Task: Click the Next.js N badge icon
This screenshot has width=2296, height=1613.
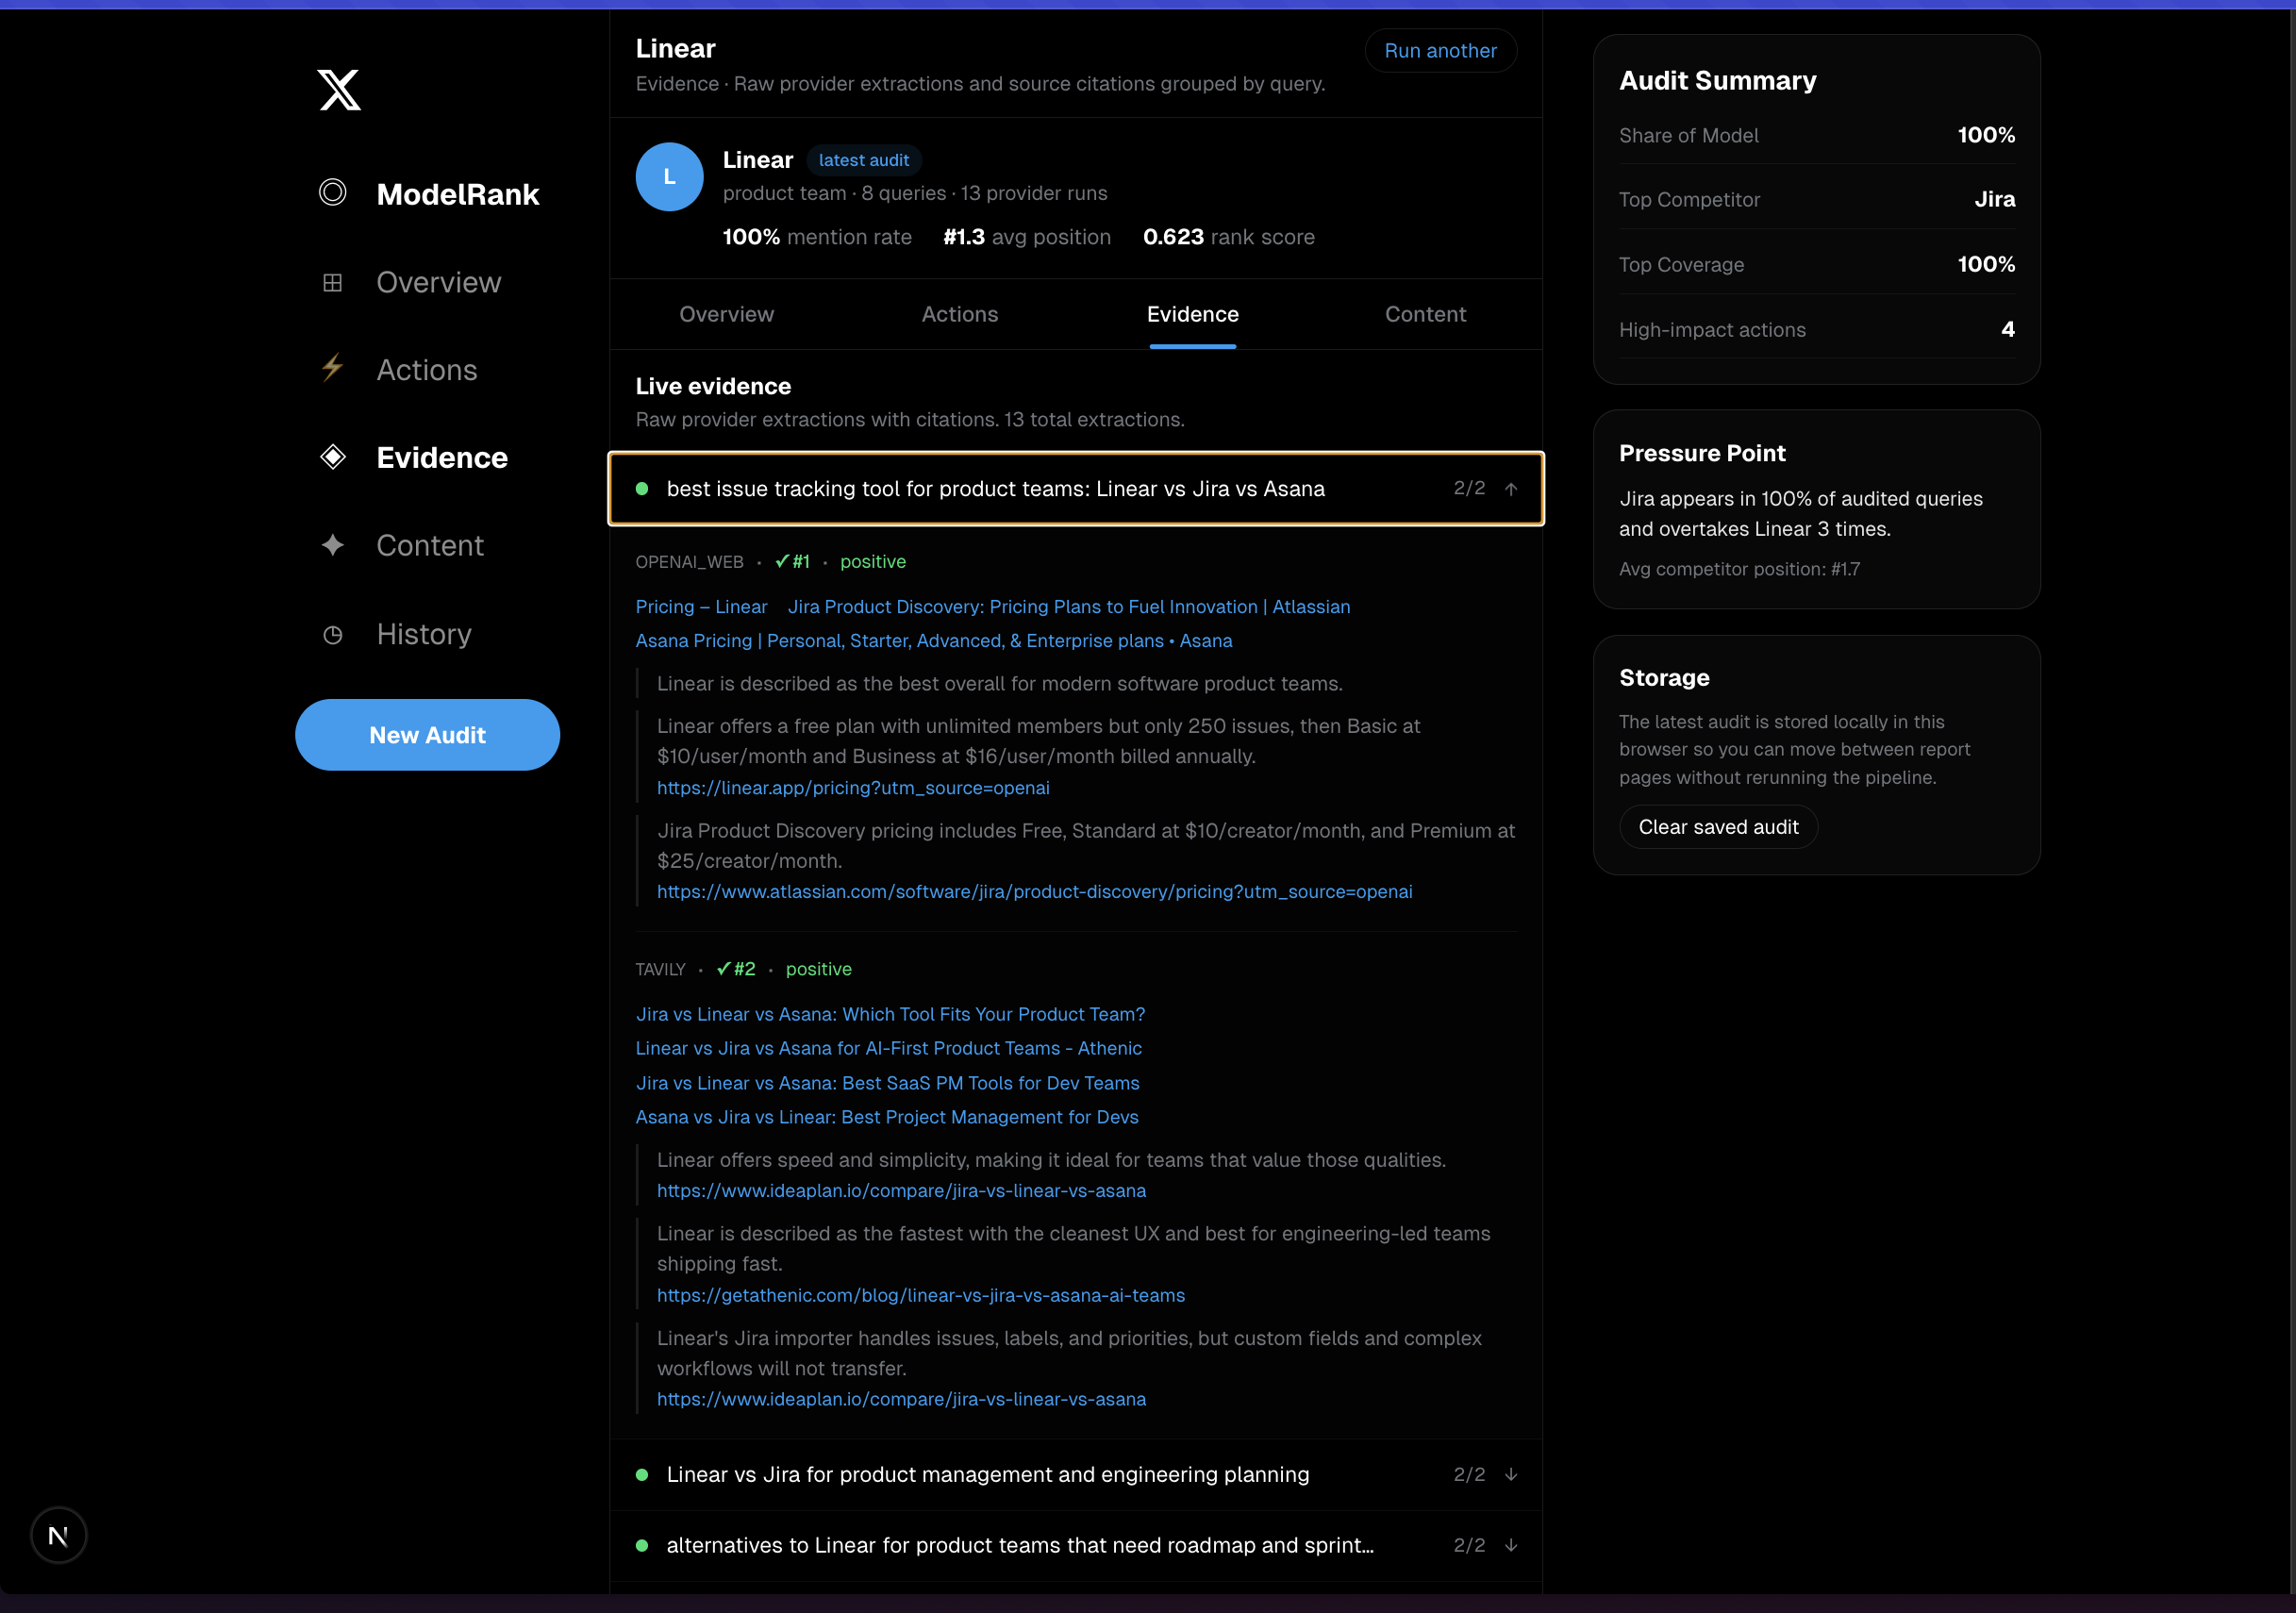Action: (59, 1535)
